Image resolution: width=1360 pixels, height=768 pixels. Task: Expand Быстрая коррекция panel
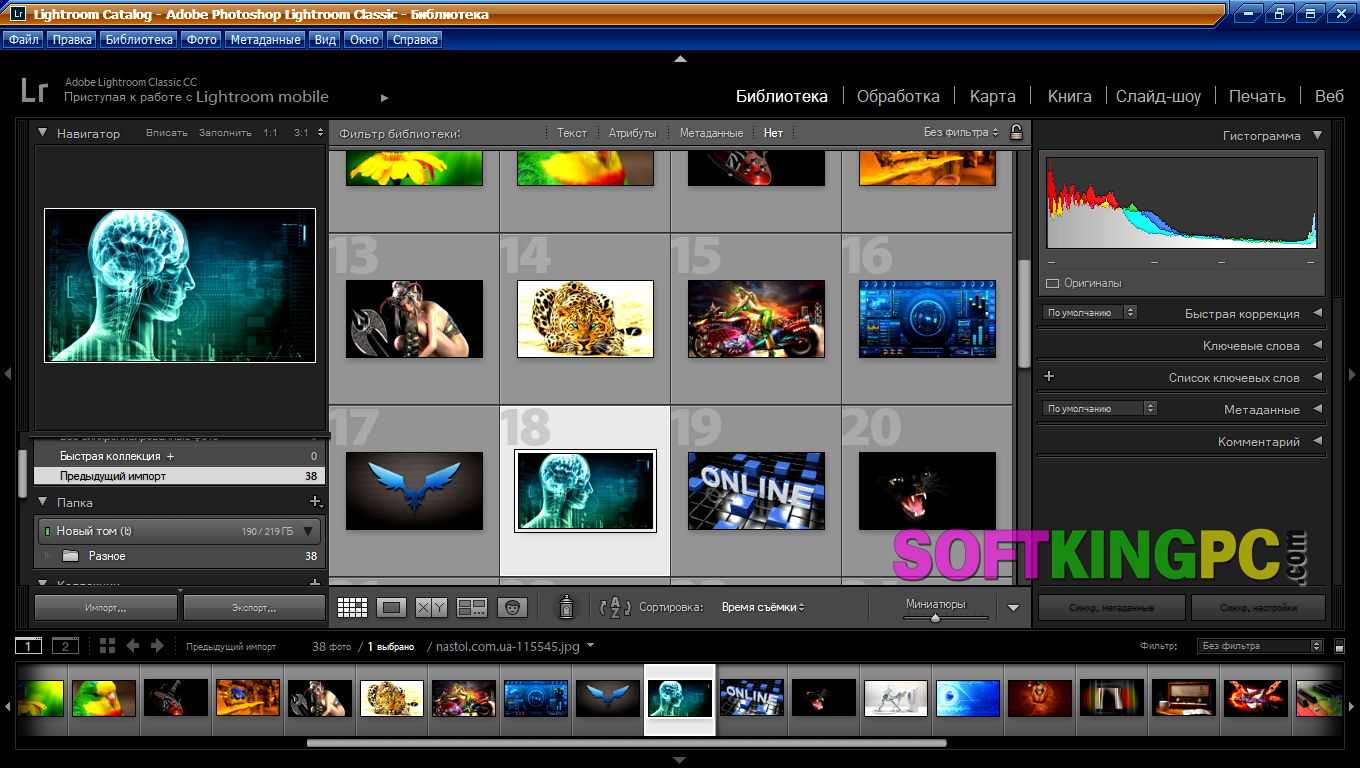pyautogui.click(x=1317, y=313)
